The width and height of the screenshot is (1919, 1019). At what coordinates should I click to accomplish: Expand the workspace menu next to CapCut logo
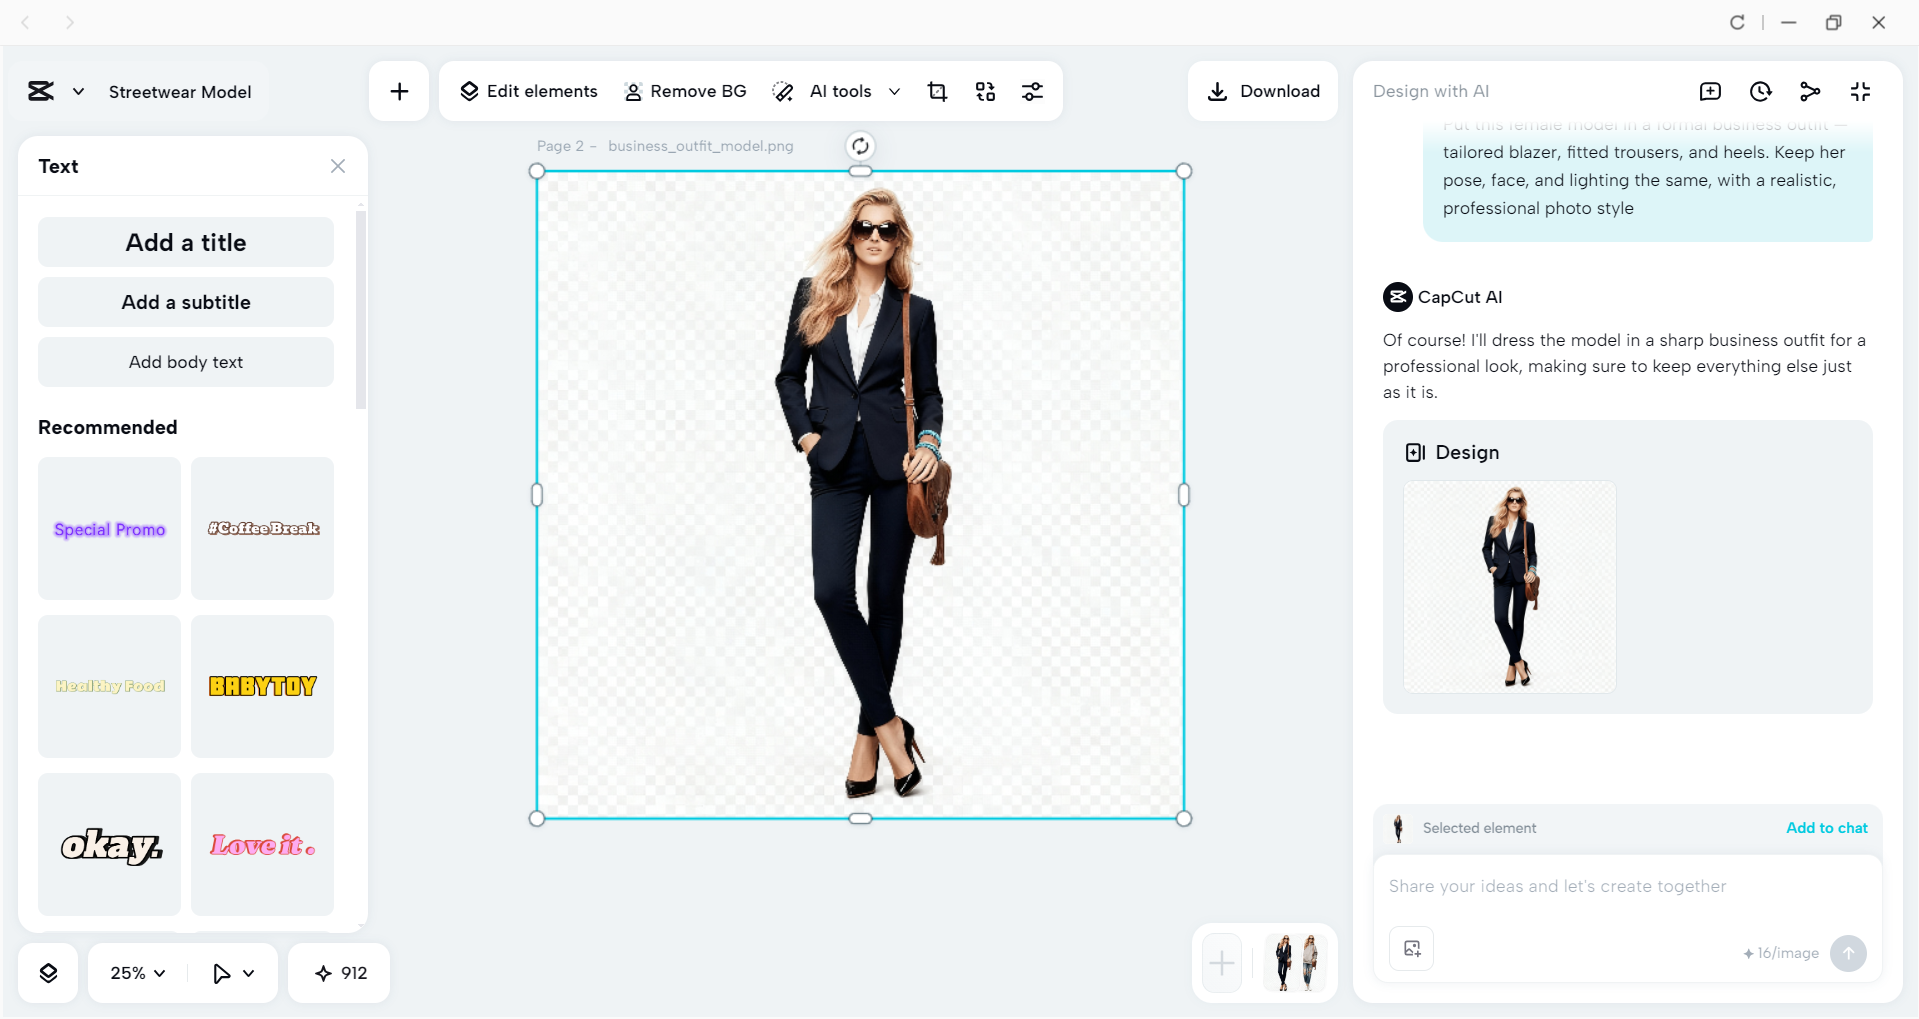click(80, 91)
